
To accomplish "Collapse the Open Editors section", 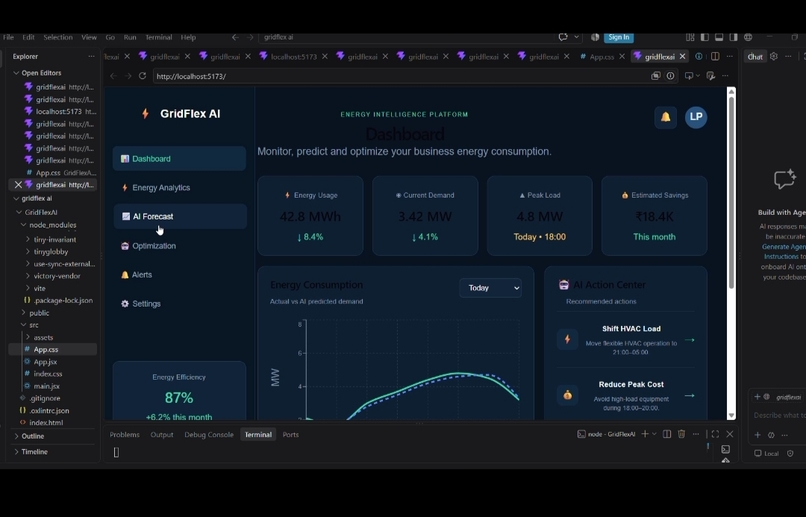I will point(16,73).
